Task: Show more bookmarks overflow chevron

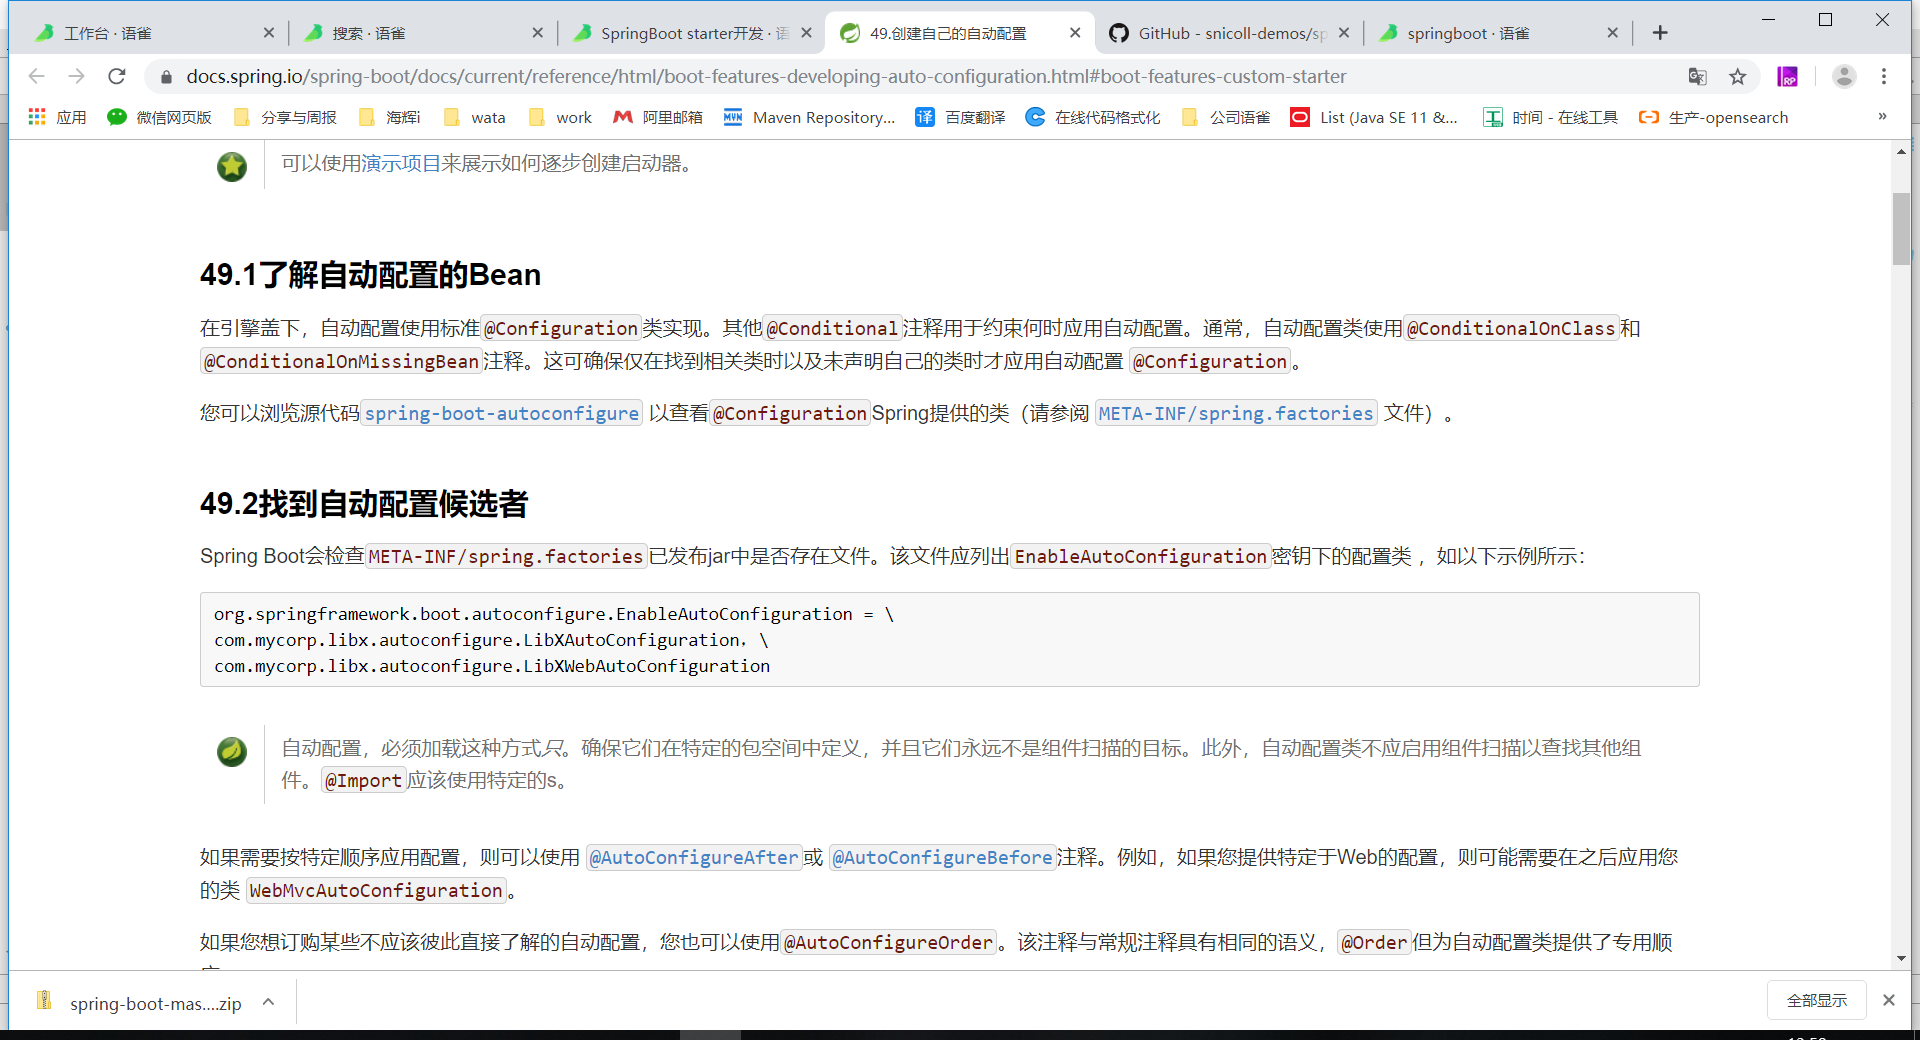Action: tap(1882, 117)
